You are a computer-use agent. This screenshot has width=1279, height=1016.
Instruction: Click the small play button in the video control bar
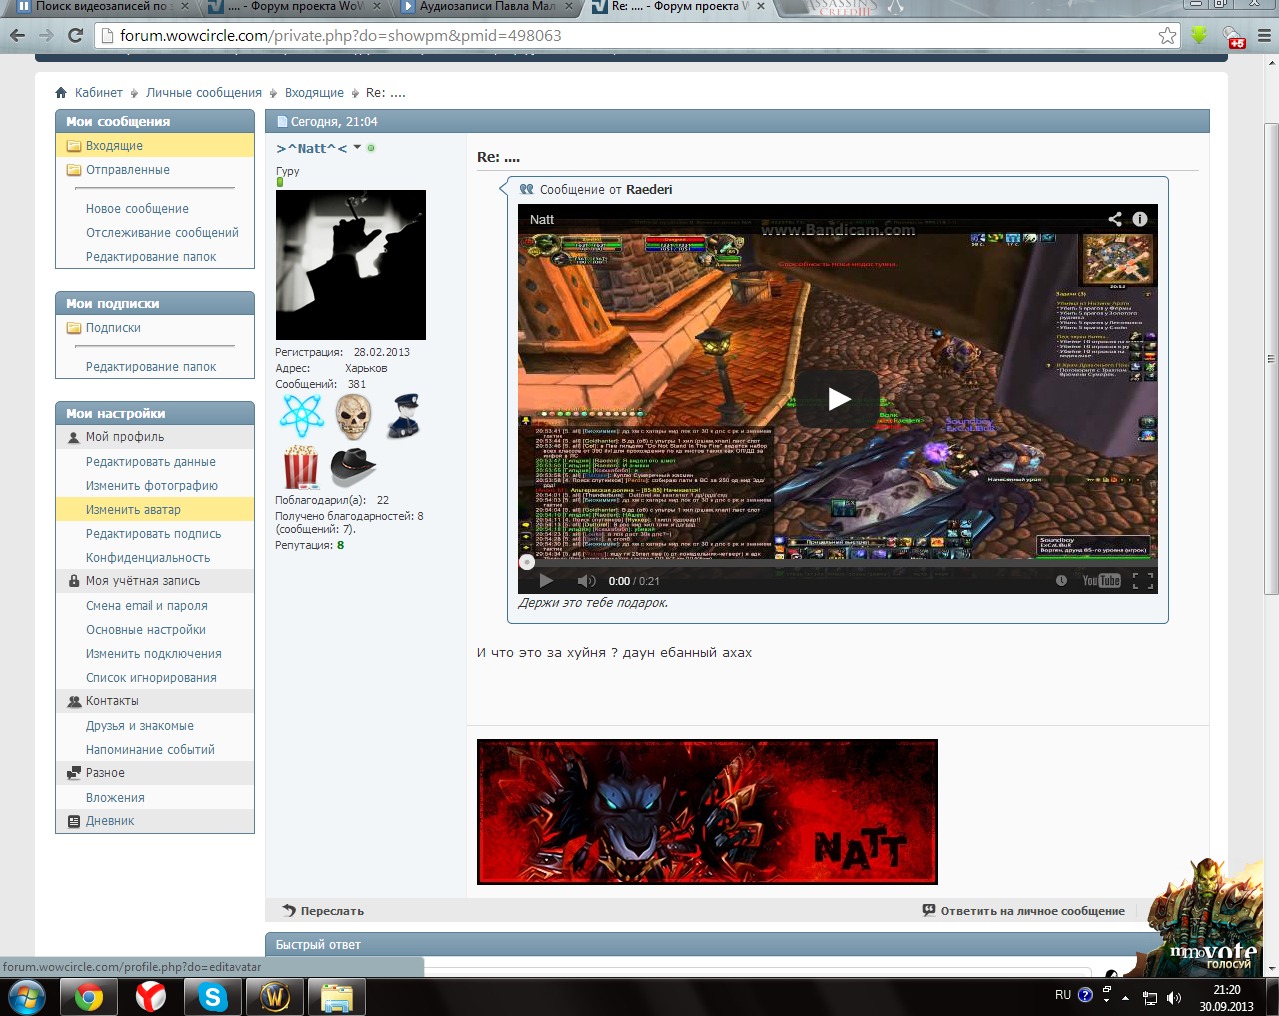(x=546, y=580)
